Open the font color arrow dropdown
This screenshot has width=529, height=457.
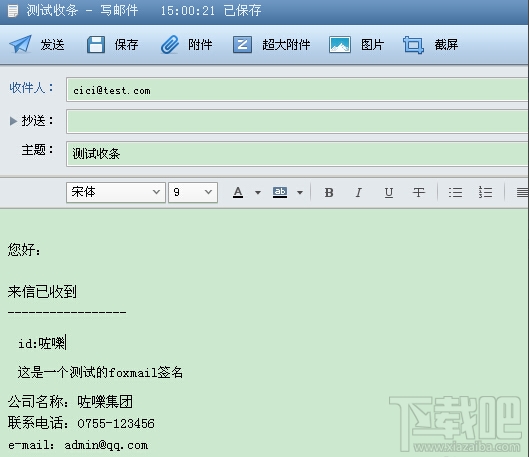[258, 193]
